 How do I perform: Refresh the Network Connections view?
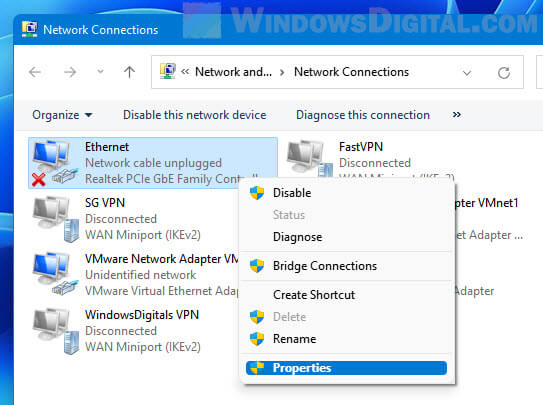click(504, 73)
